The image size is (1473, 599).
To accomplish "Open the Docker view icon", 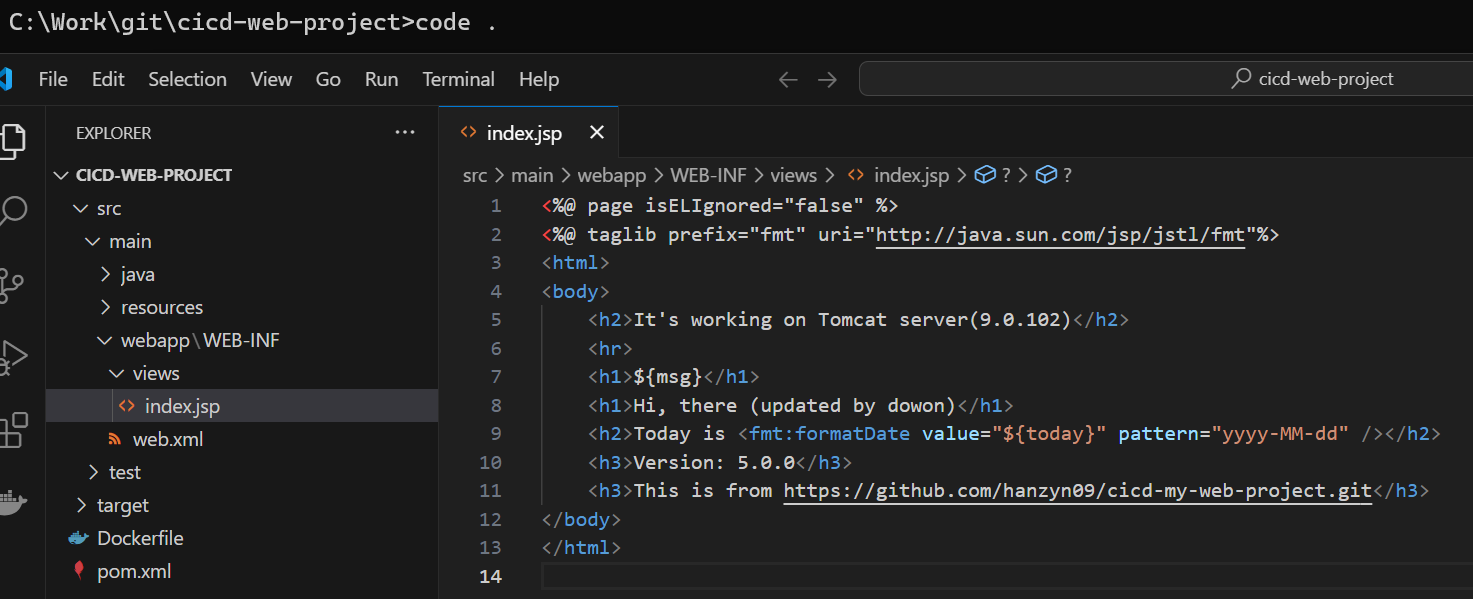I will coord(10,501).
